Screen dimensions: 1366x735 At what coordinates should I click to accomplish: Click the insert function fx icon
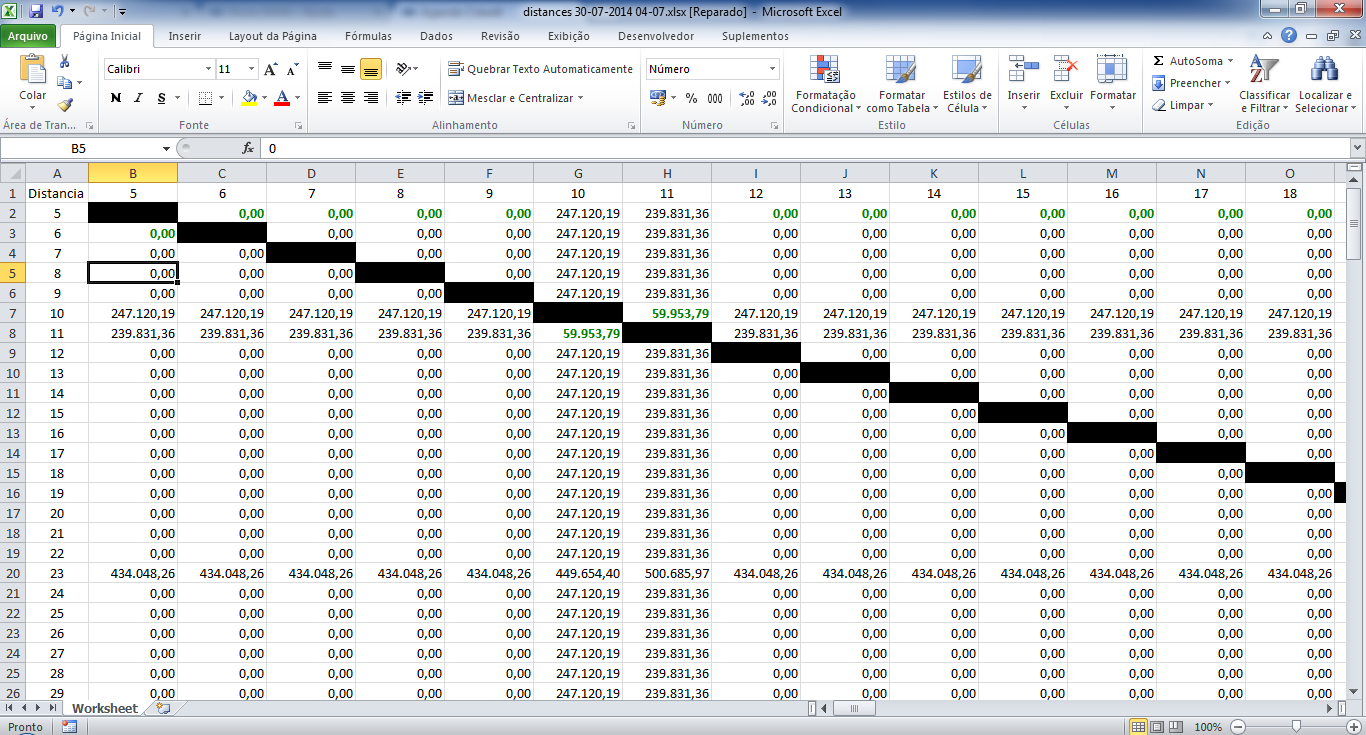click(248, 148)
